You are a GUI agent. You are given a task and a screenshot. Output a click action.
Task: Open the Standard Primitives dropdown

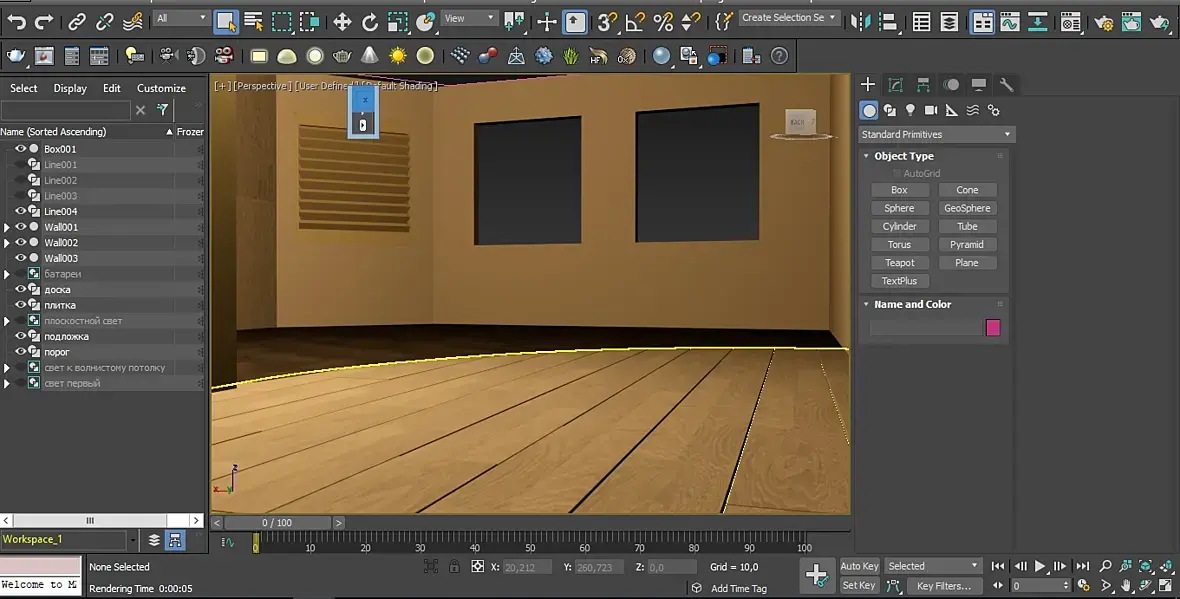pyautogui.click(x=936, y=134)
